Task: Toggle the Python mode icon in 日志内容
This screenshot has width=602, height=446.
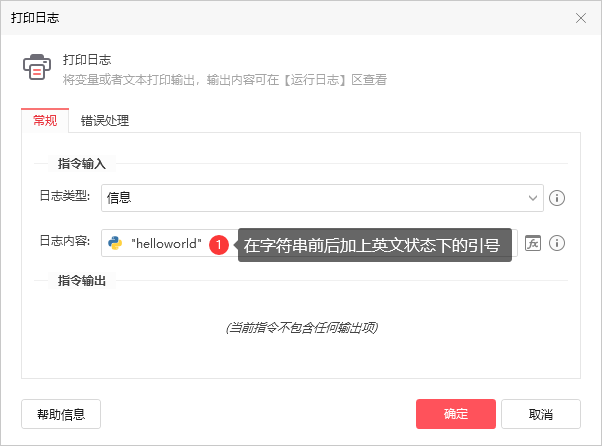Action: tap(115, 243)
